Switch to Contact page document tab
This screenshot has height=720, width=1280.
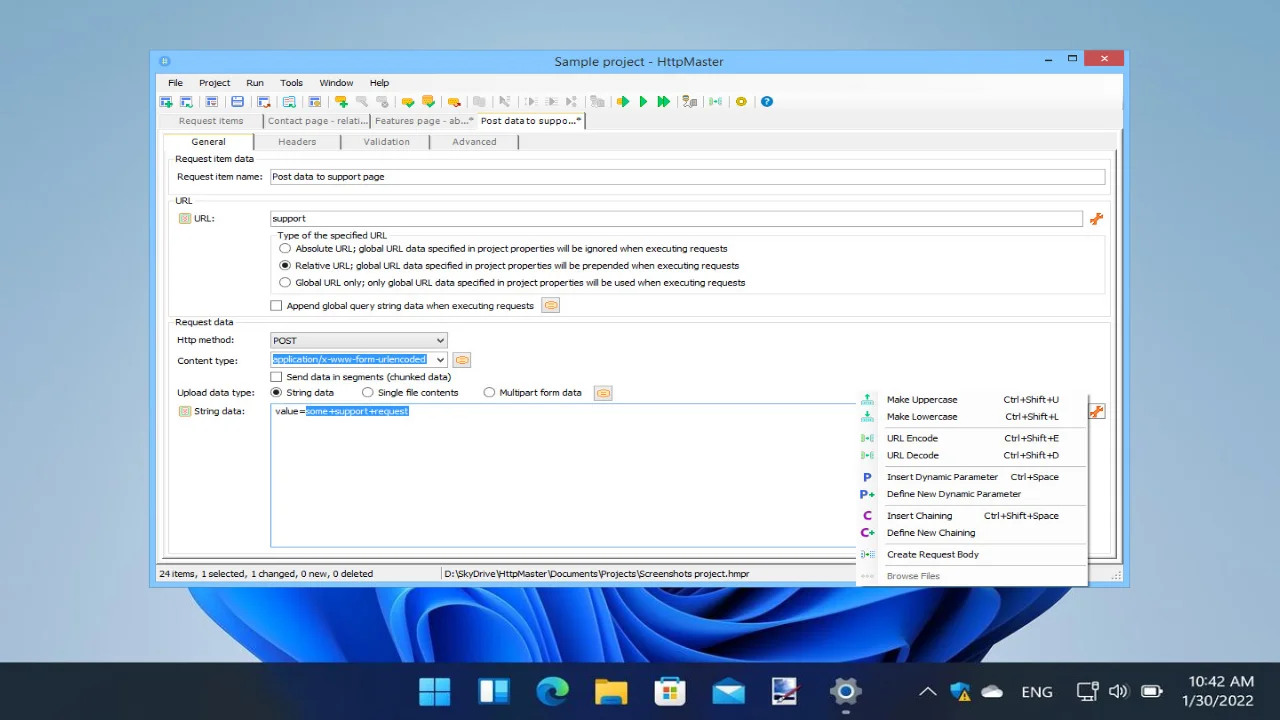pyautogui.click(x=317, y=121)
